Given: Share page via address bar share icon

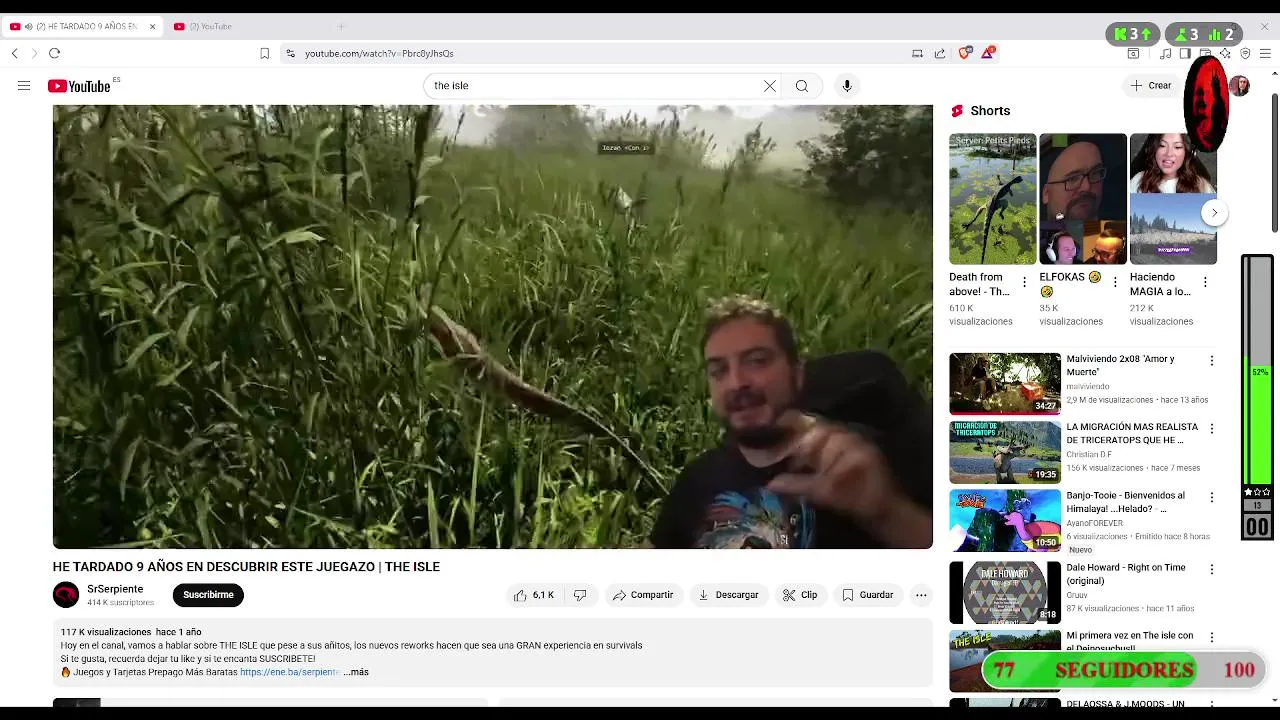Looking at the screenshot, I should (940, 54).
